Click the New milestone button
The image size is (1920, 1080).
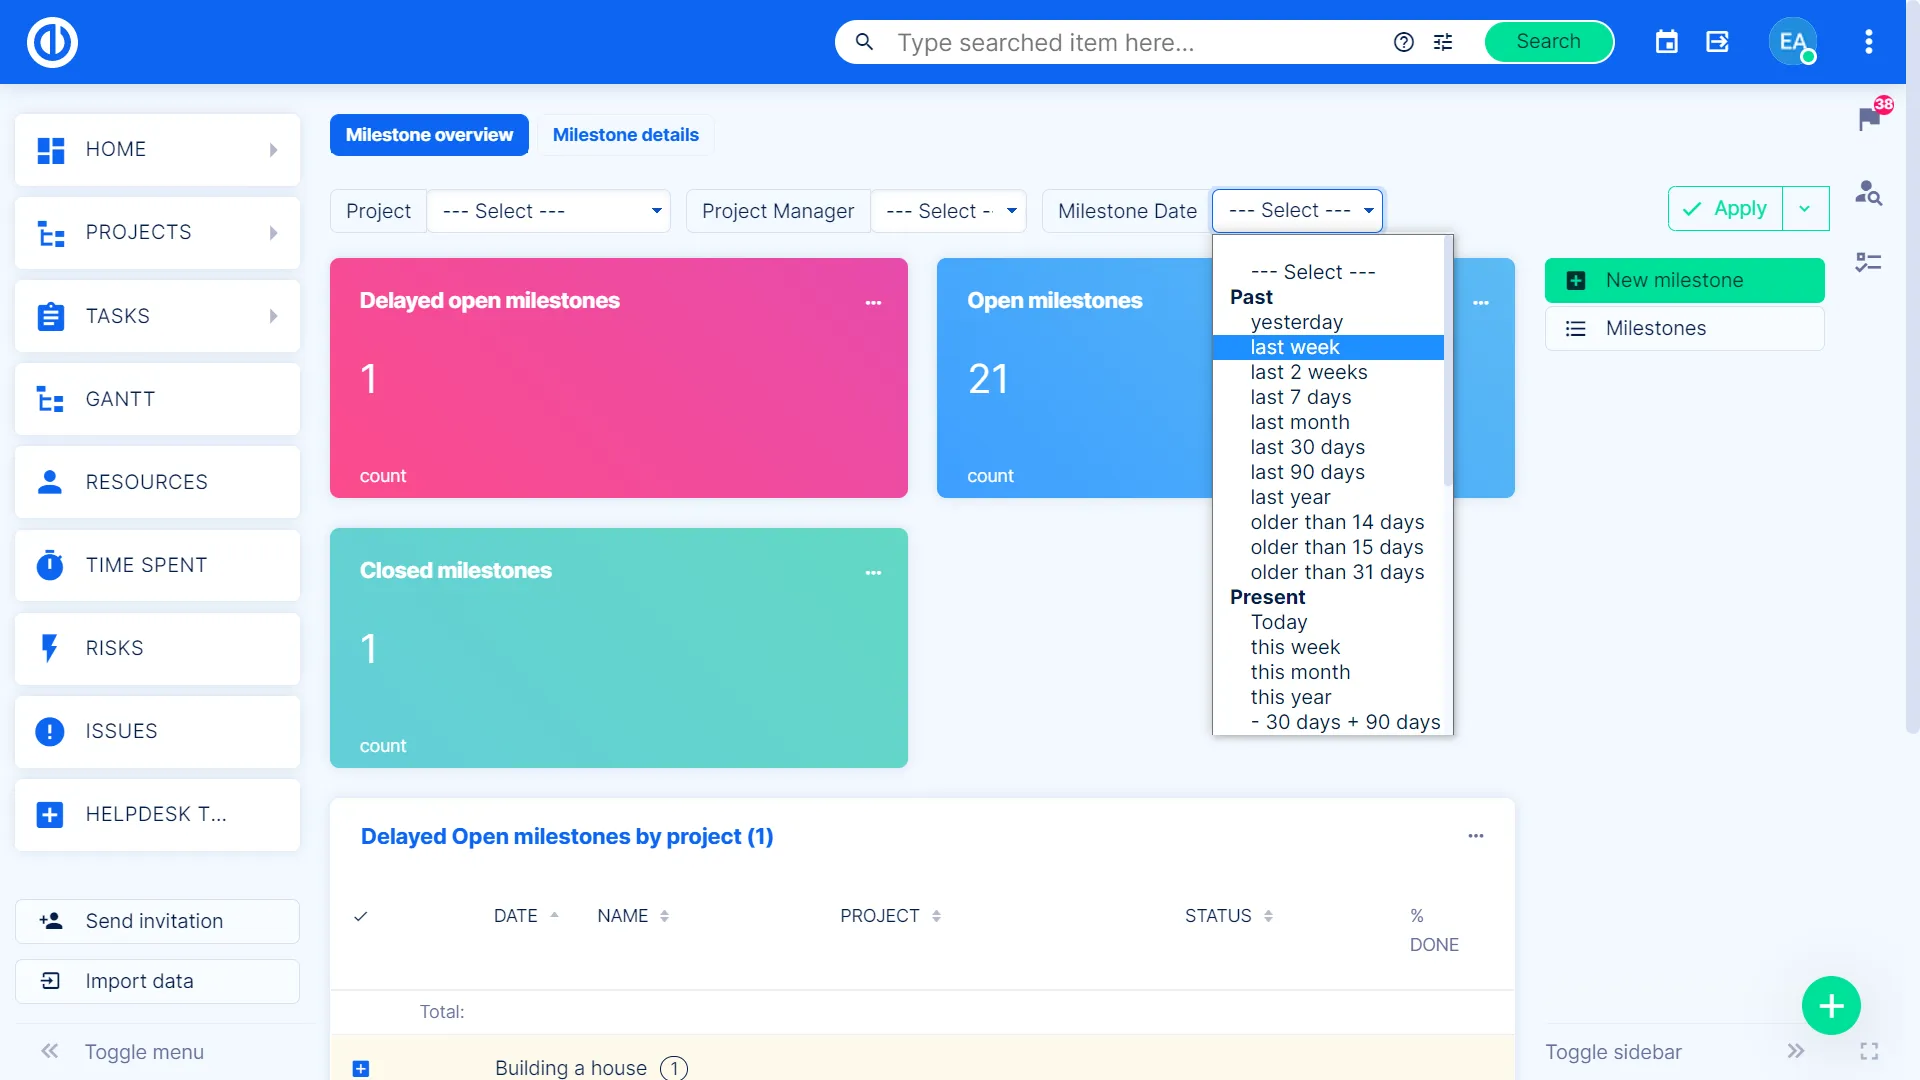[x=1684, y=280]
